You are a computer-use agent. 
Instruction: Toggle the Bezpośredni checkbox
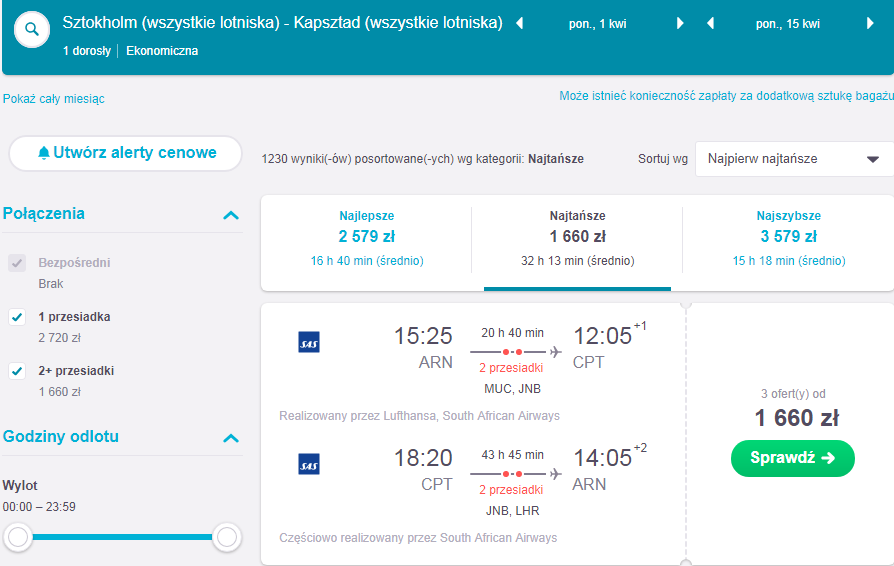point(17,263)
